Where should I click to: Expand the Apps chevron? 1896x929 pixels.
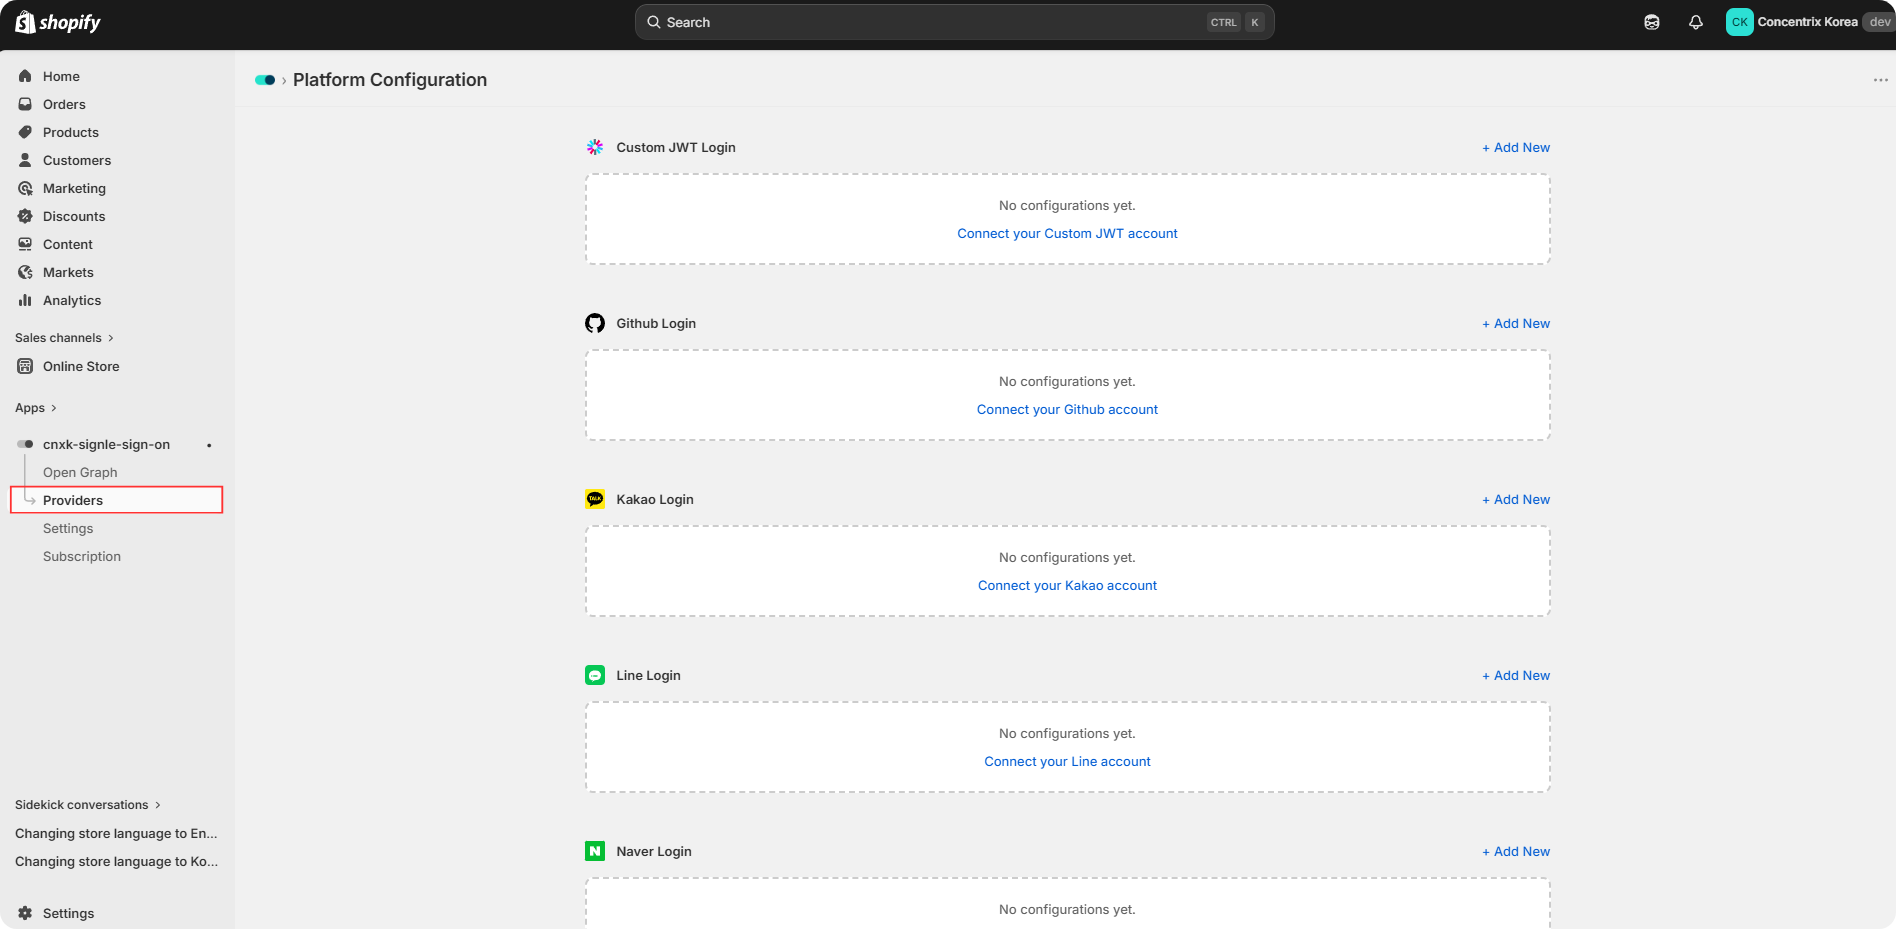[54, 408]
